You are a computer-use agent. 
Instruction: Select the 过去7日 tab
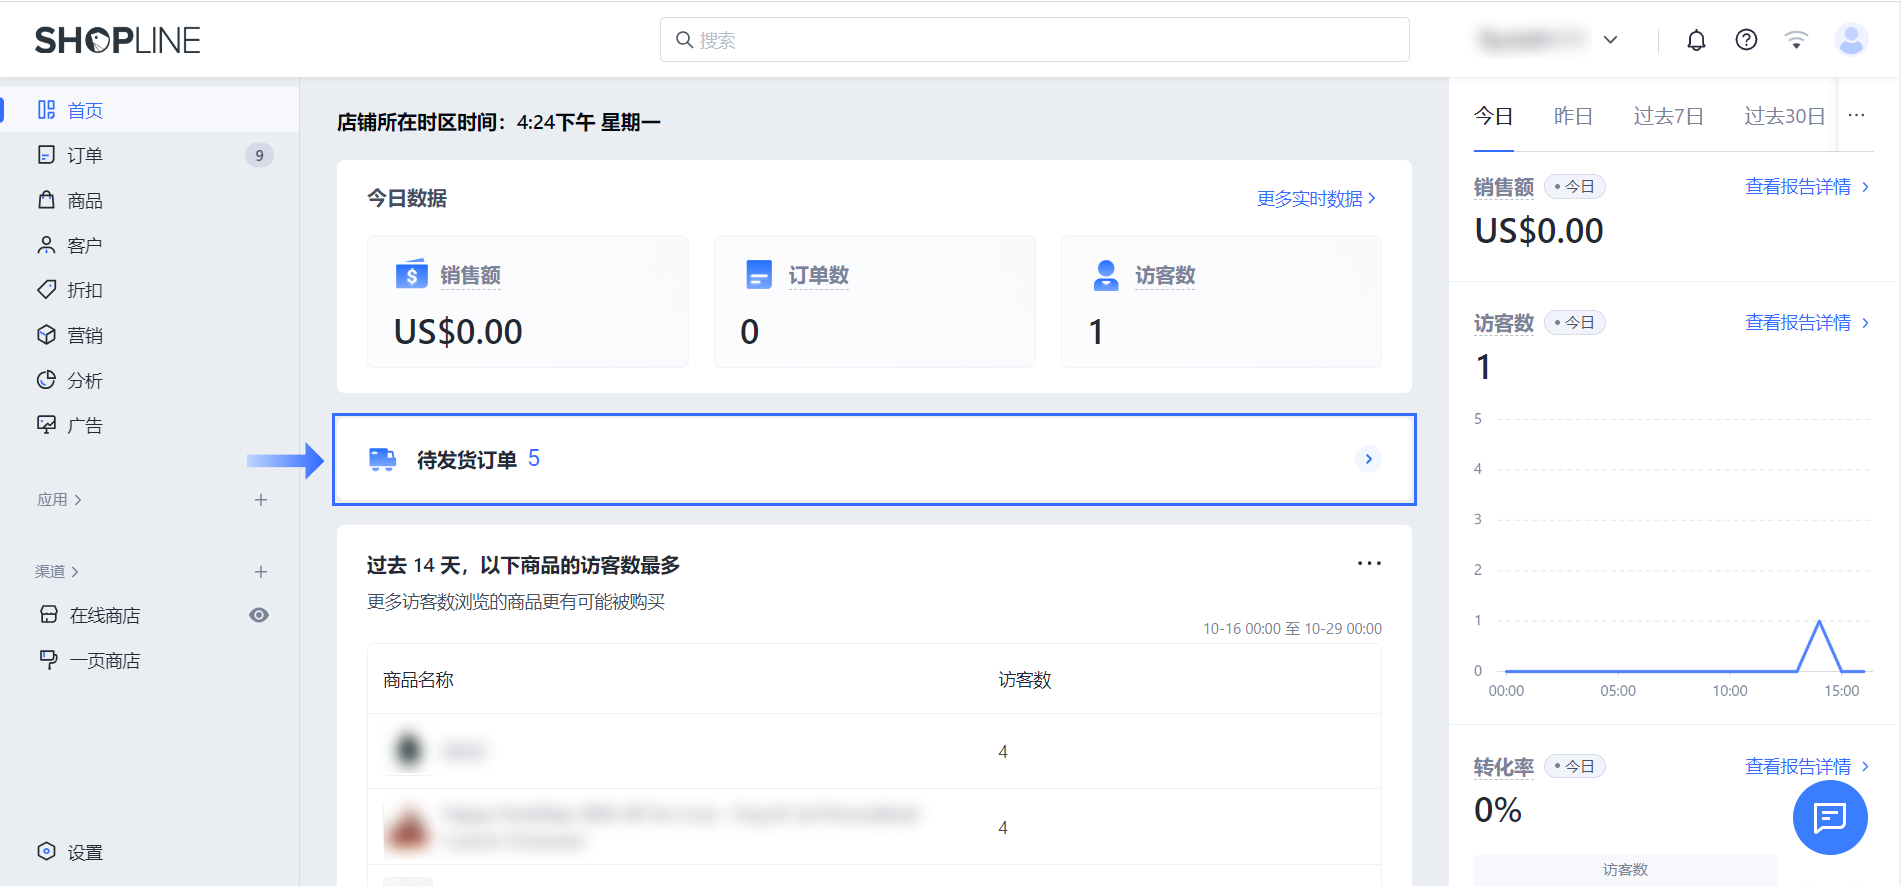pos(1668,116)
